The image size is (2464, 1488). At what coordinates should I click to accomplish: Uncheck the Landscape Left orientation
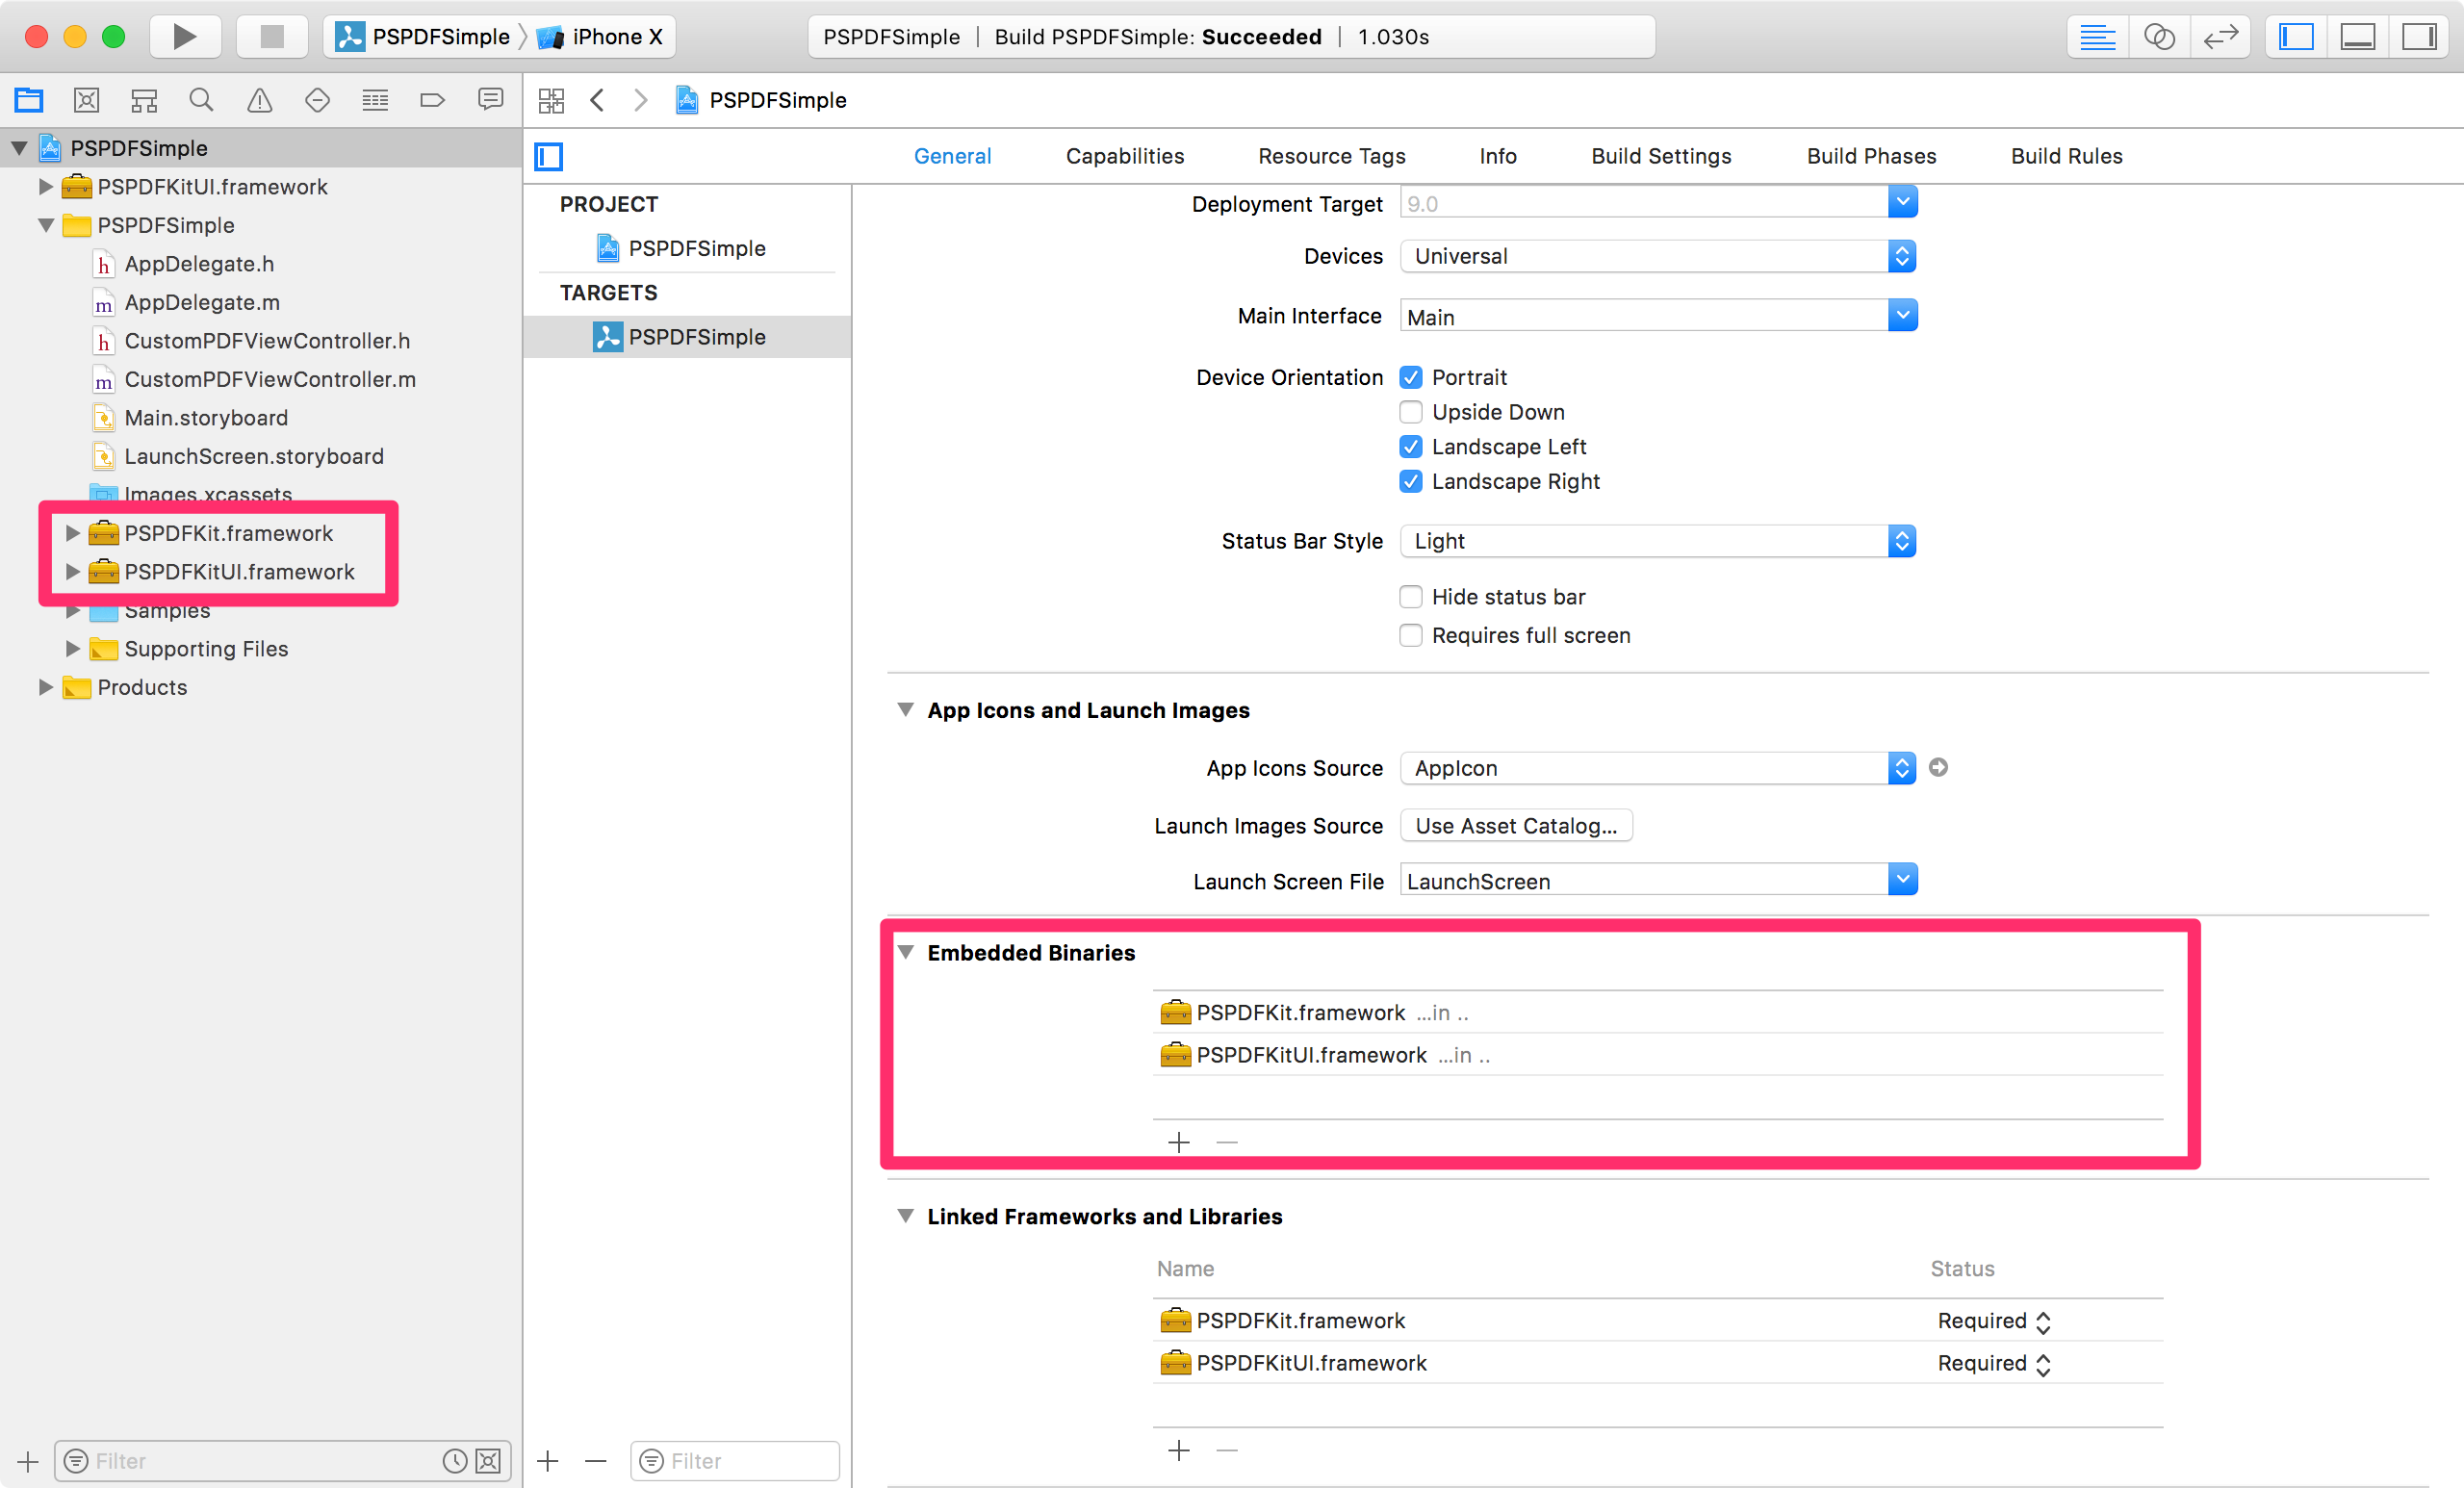[x=1410, y=447]
